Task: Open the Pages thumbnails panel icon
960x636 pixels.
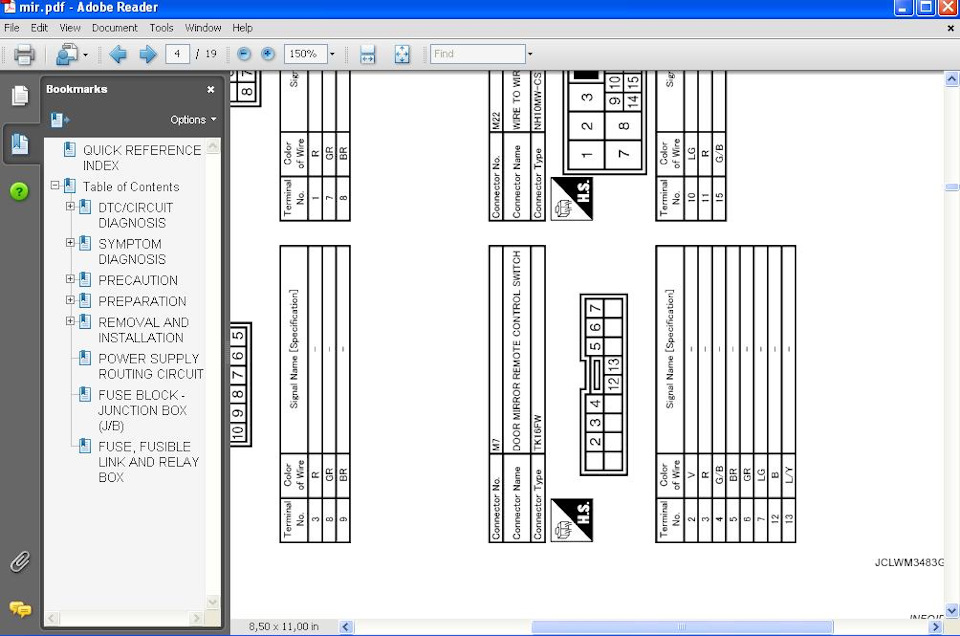Action: tap(20, 95)
